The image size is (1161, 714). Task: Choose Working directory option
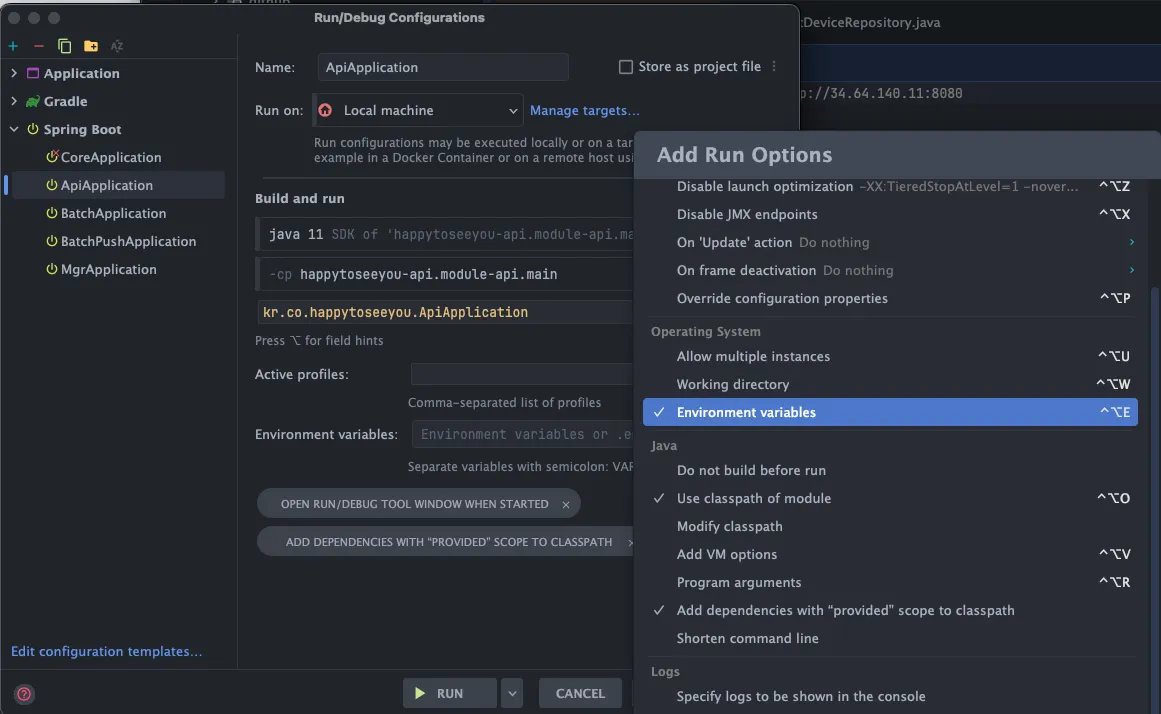pos(890,384)
